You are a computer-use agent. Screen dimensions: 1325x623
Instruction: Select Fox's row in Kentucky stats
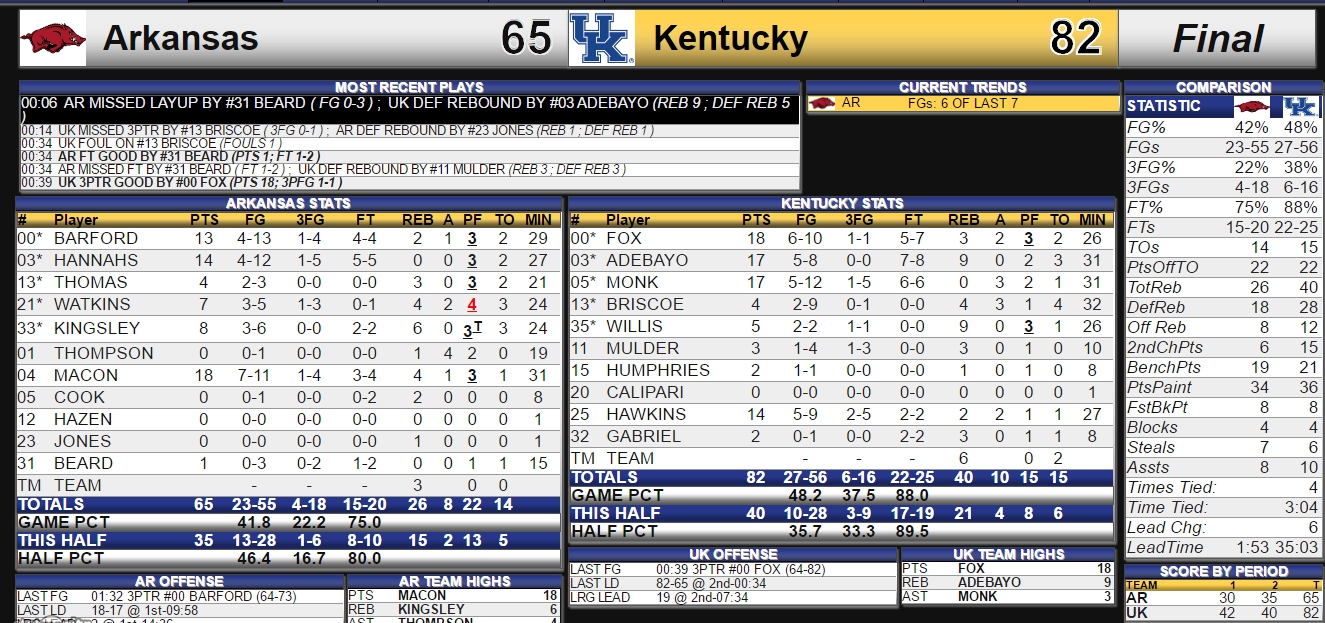pyautogui.click(x=842, y=238)
